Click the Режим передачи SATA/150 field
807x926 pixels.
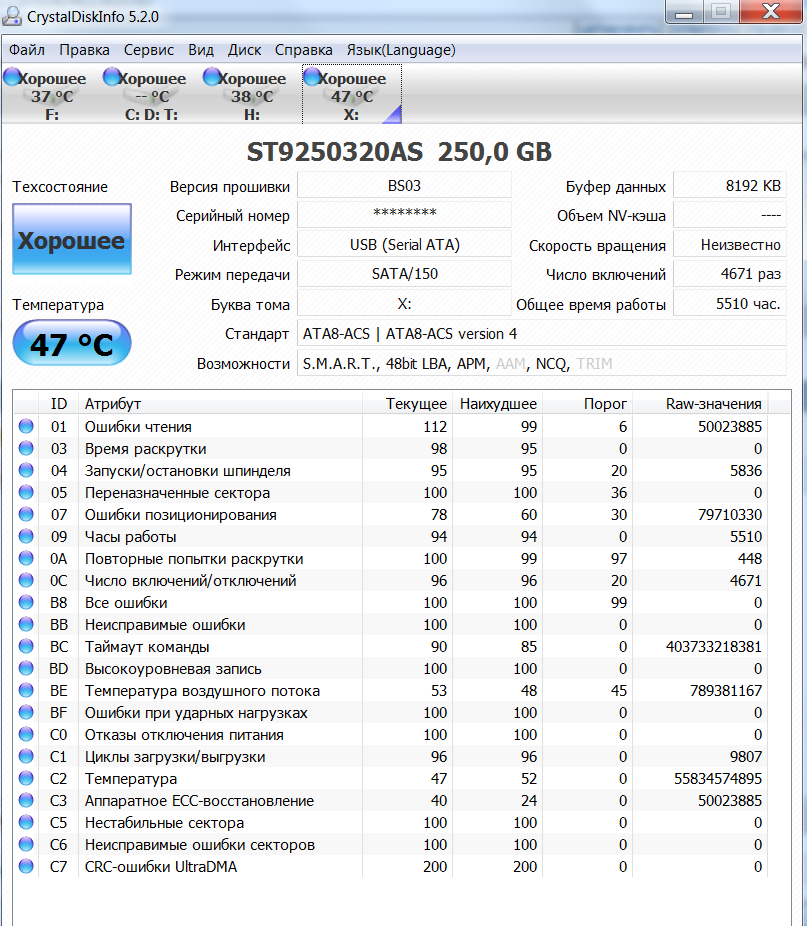pos(404,273)
